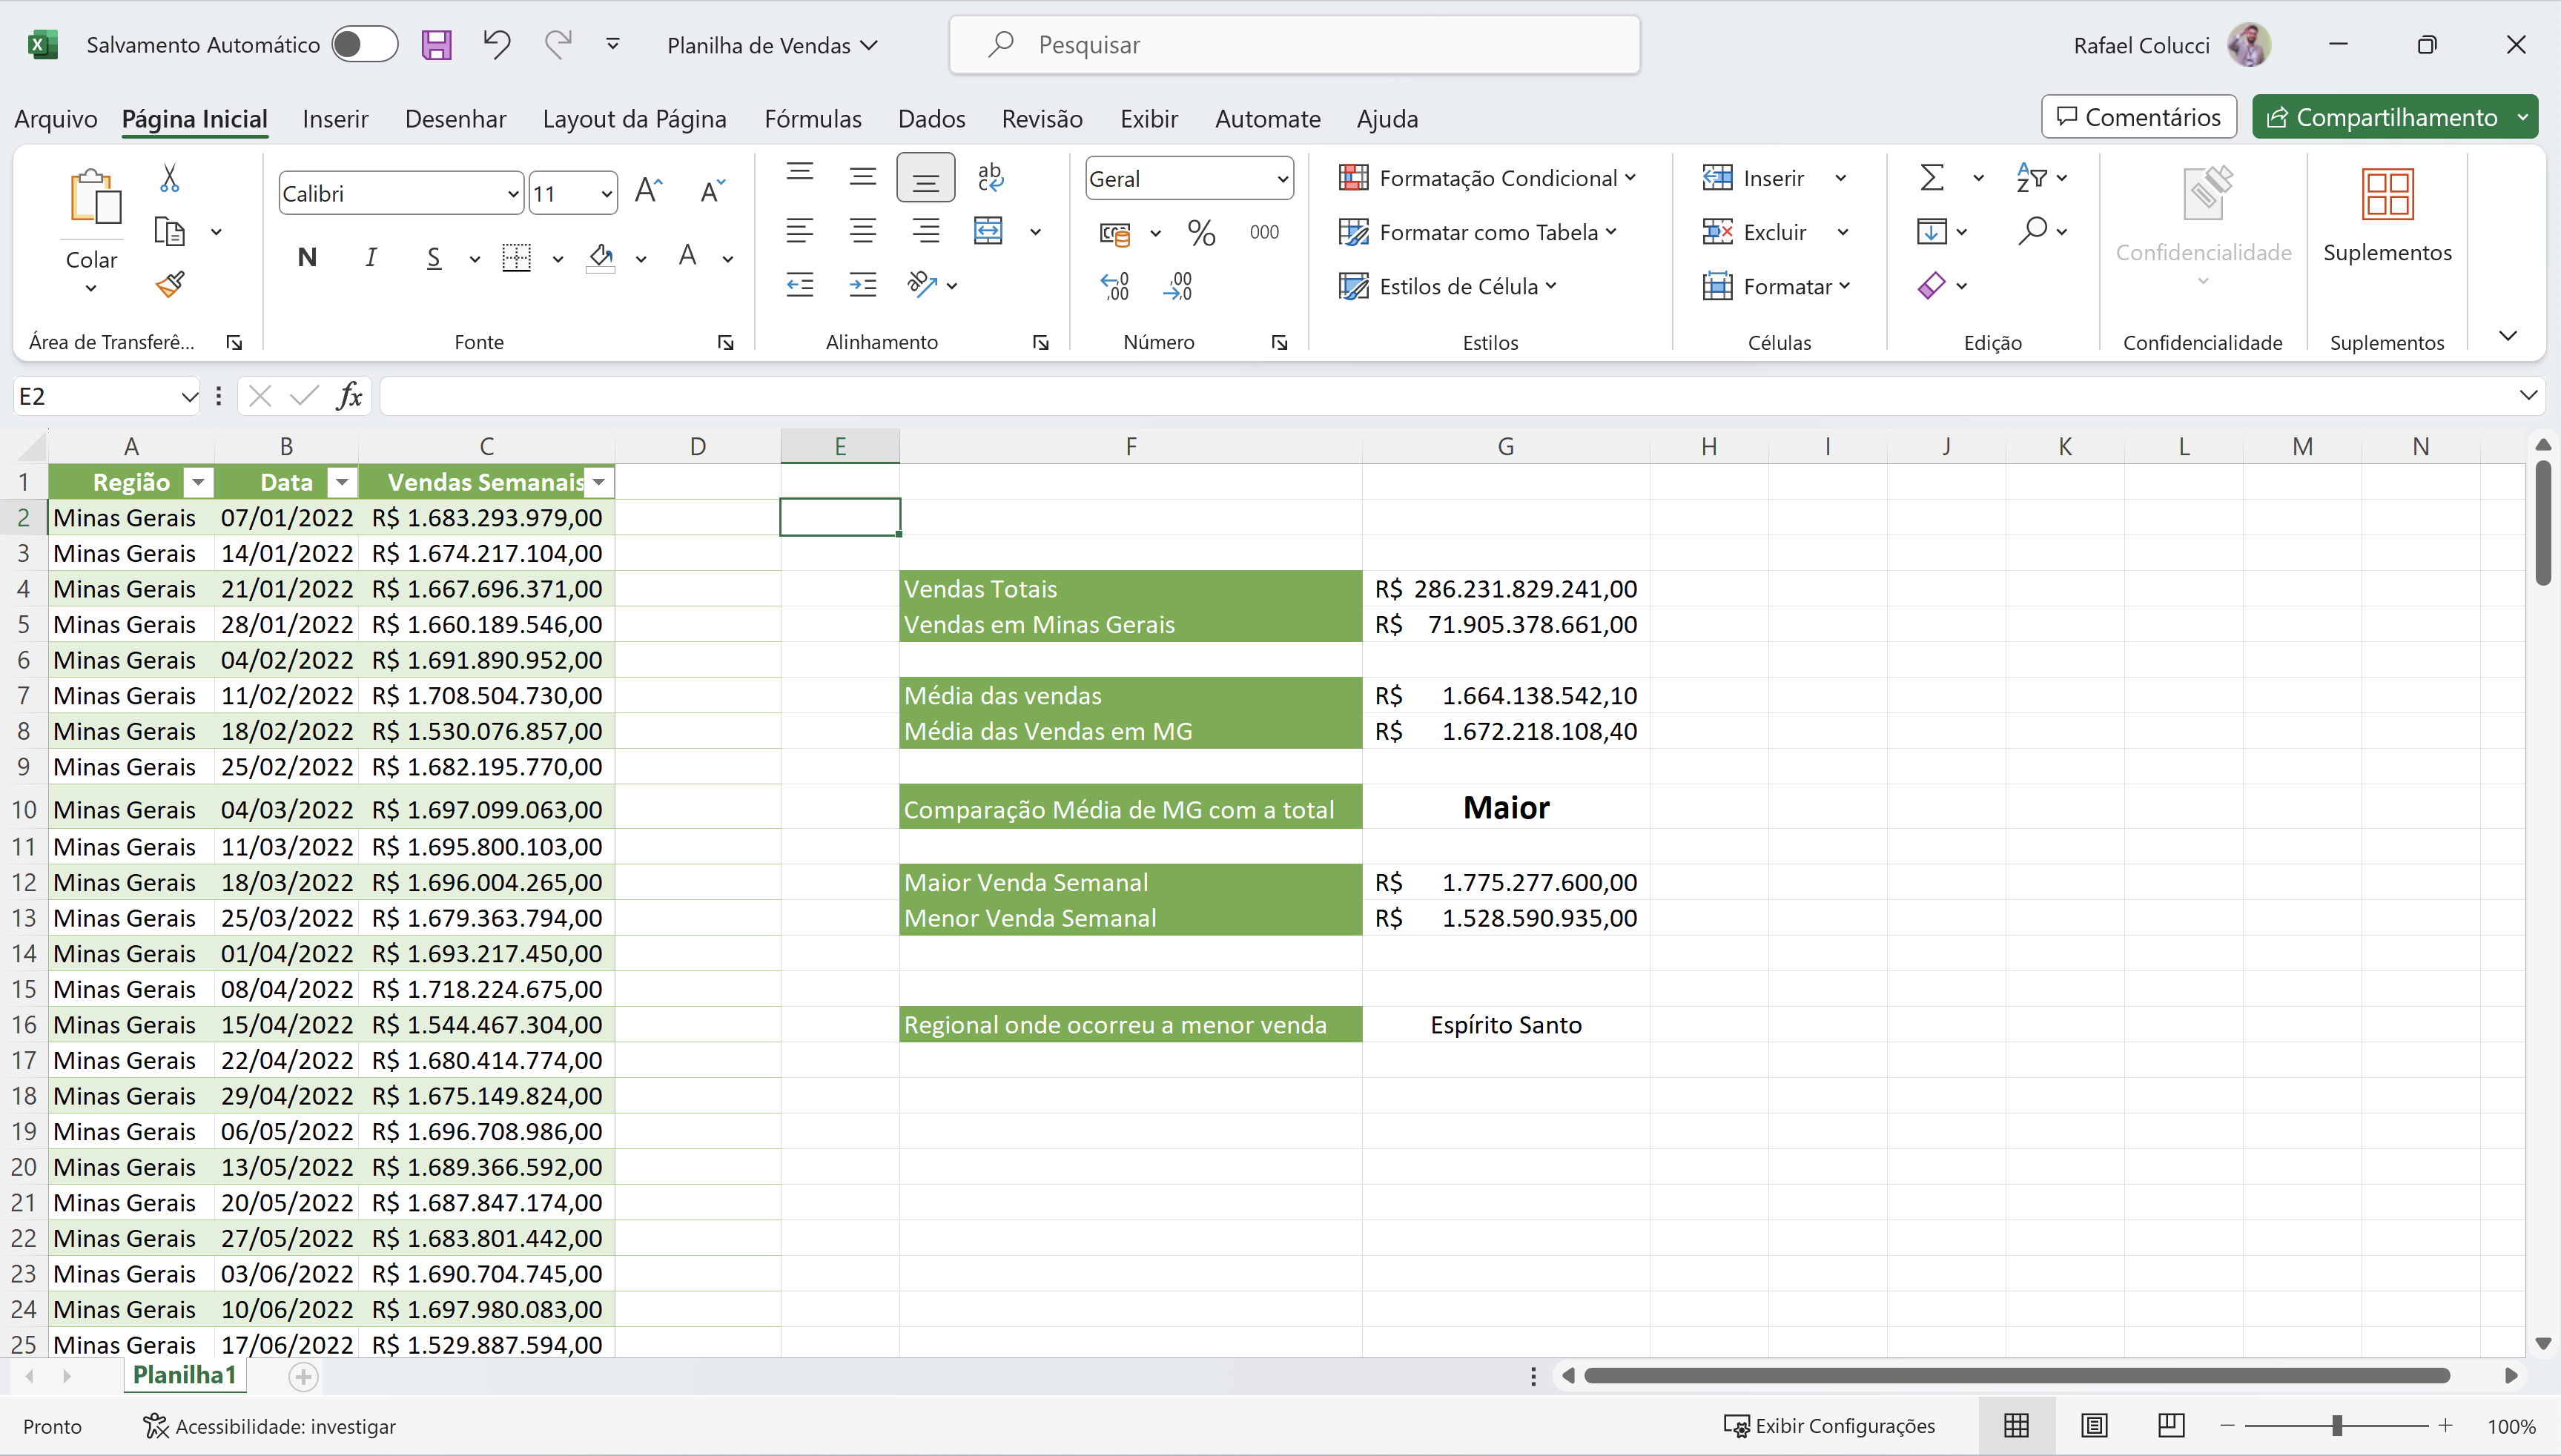Click Merge and Center icon
Image resolution: width=2561 pixels, height=1456 pixels.
point(988,231)
